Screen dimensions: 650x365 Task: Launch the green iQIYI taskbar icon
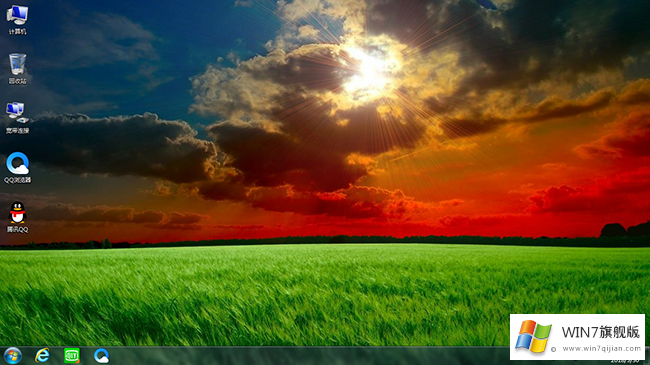tap(72, 356)
